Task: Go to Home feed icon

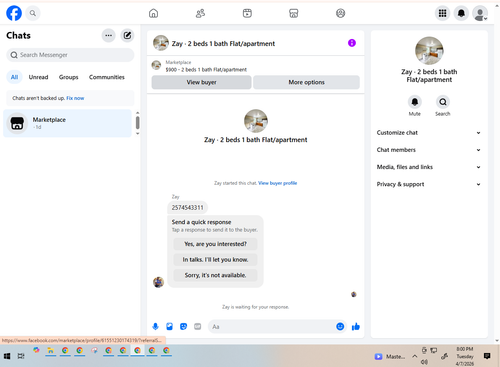Action: pyautogui.click(x=153, y=13)
